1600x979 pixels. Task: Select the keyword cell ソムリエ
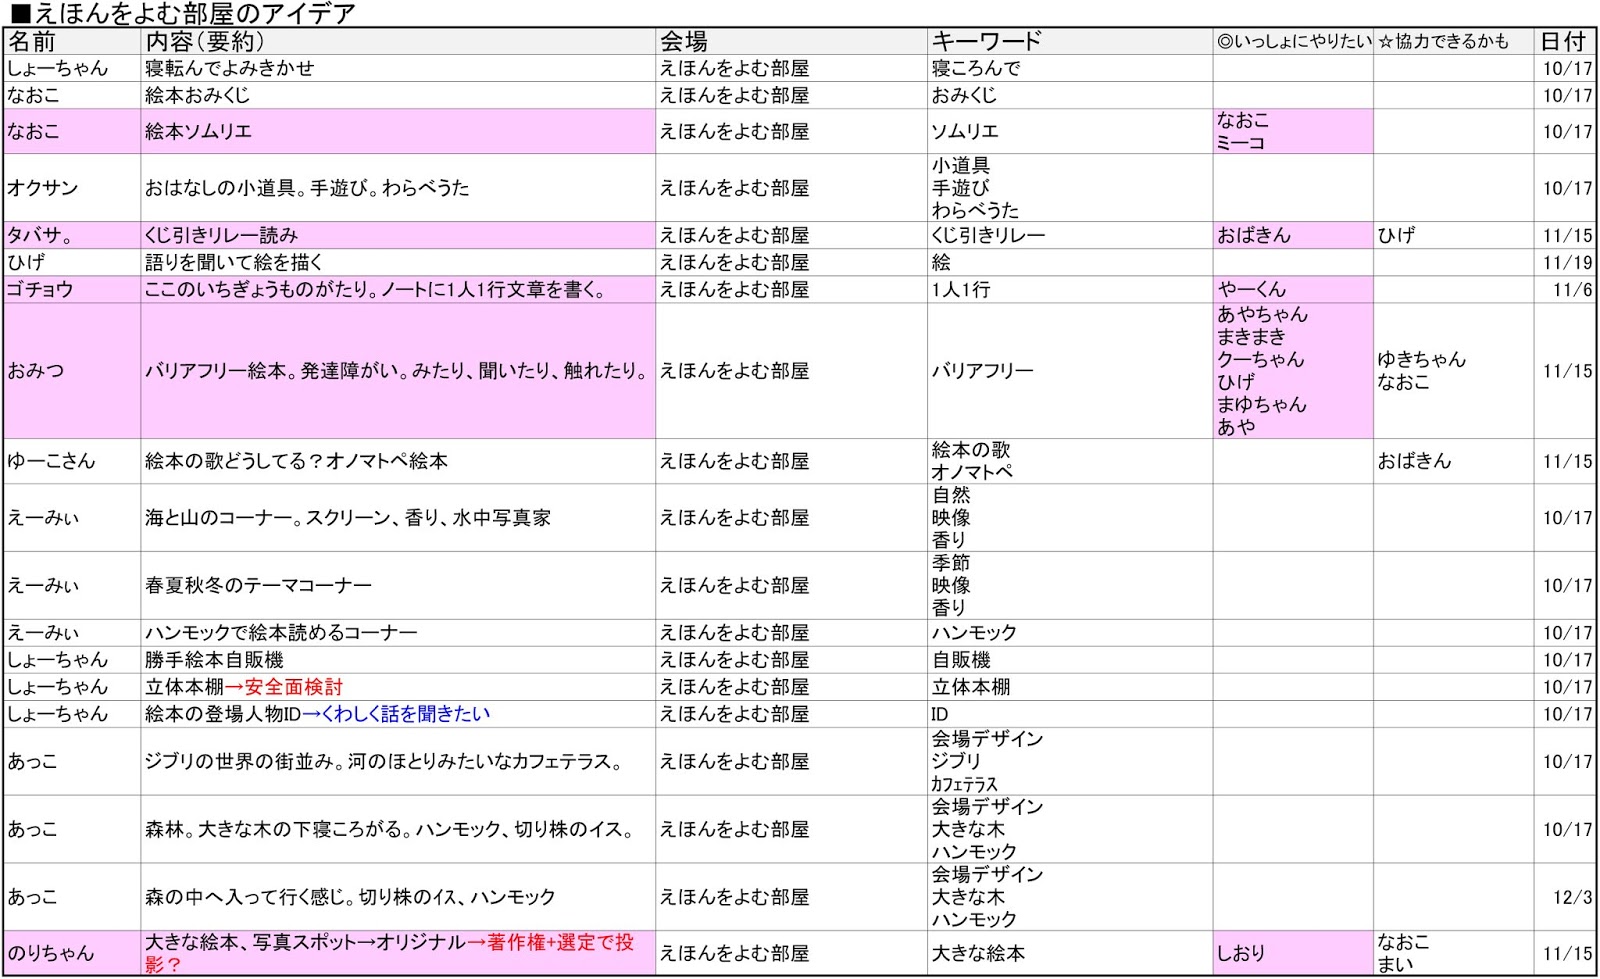click(x=1070, y=131)
